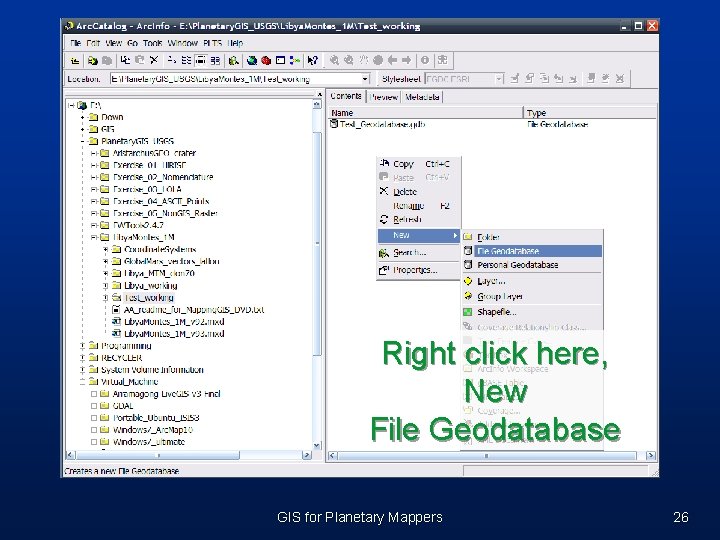The image size is (720, 540).
Task: Select the Identify tool icon
Action: [x=425, y=60]
